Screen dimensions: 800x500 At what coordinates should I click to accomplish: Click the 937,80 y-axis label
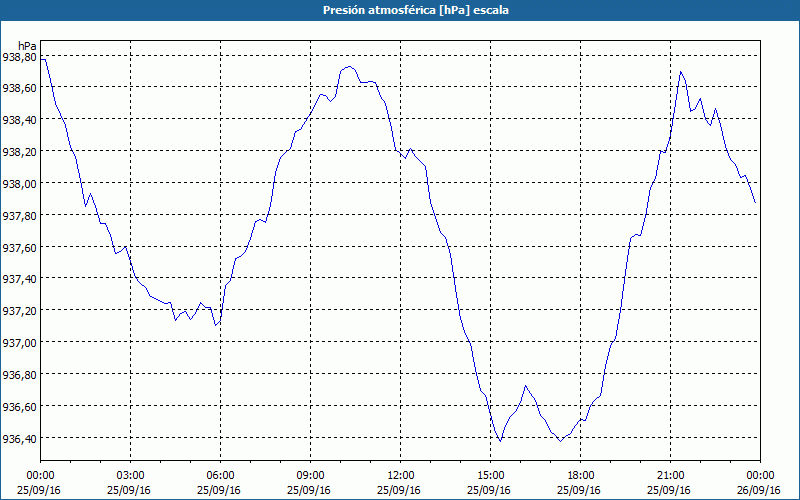tap(19, 215)
